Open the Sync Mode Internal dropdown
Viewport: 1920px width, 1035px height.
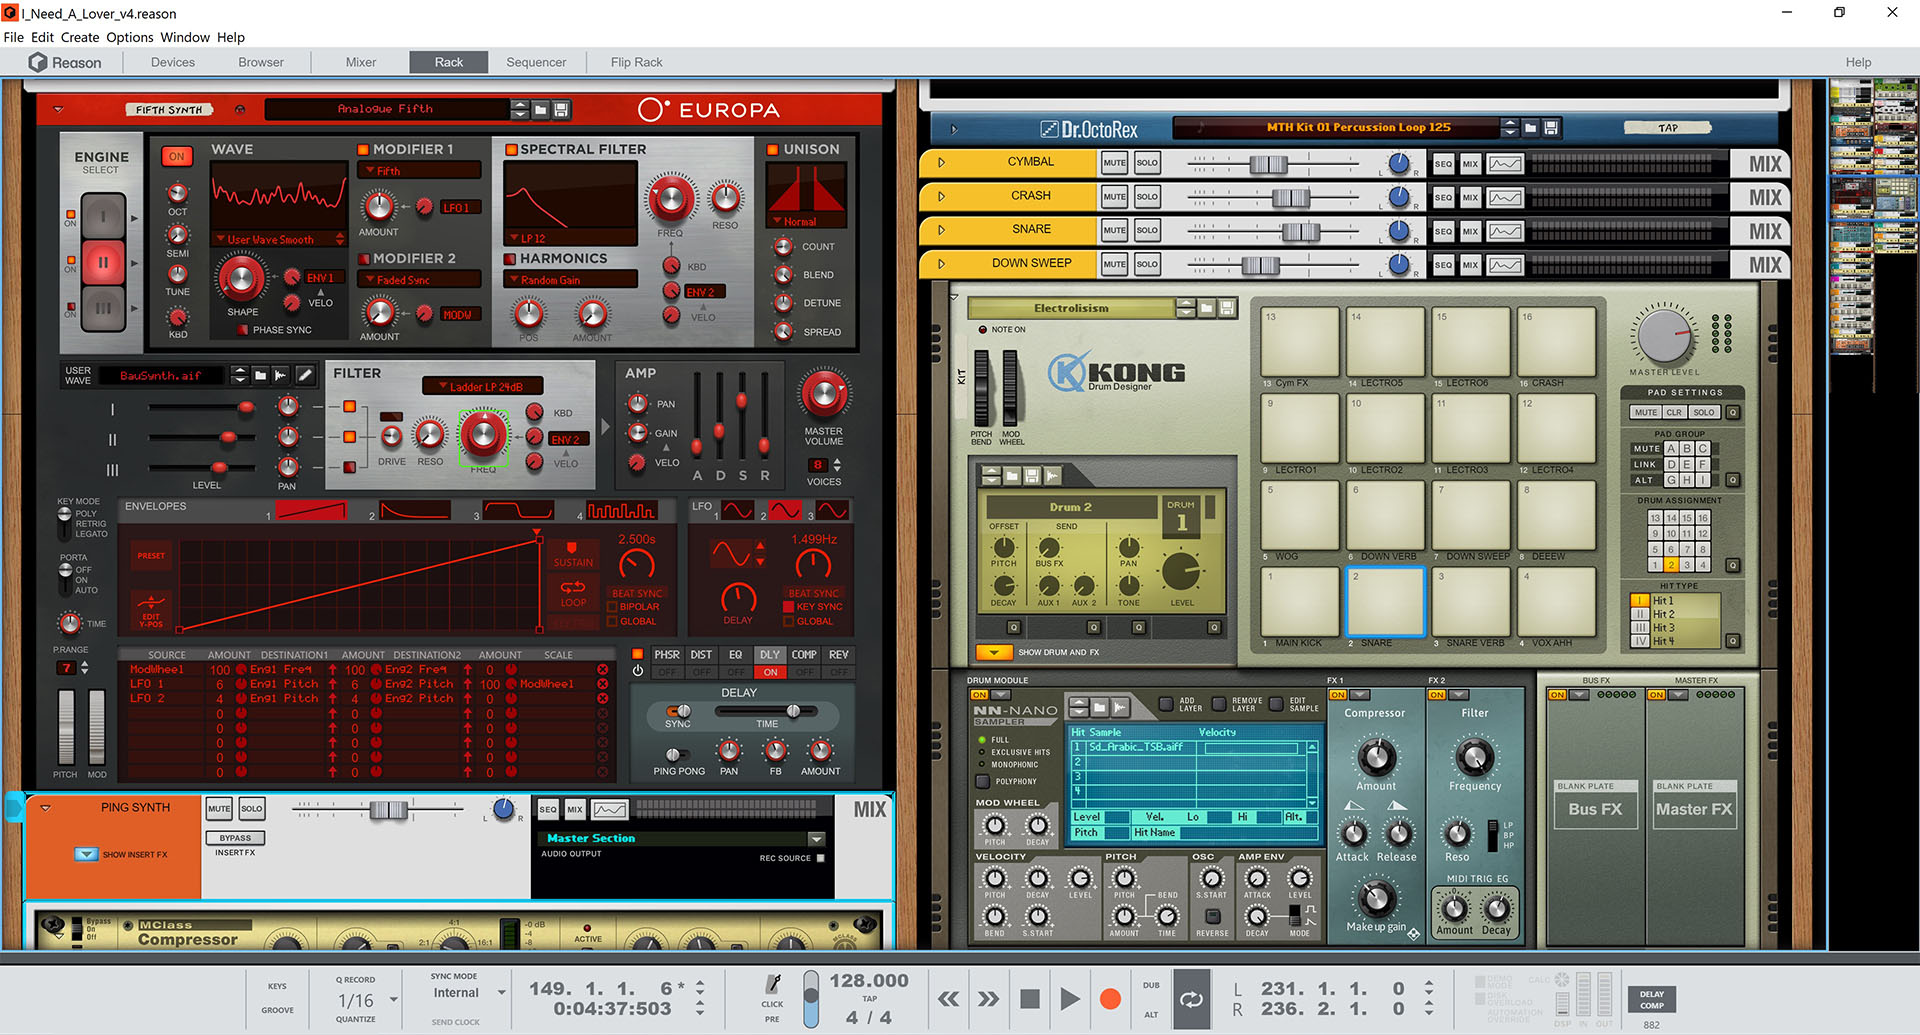[x=501, y=993]
